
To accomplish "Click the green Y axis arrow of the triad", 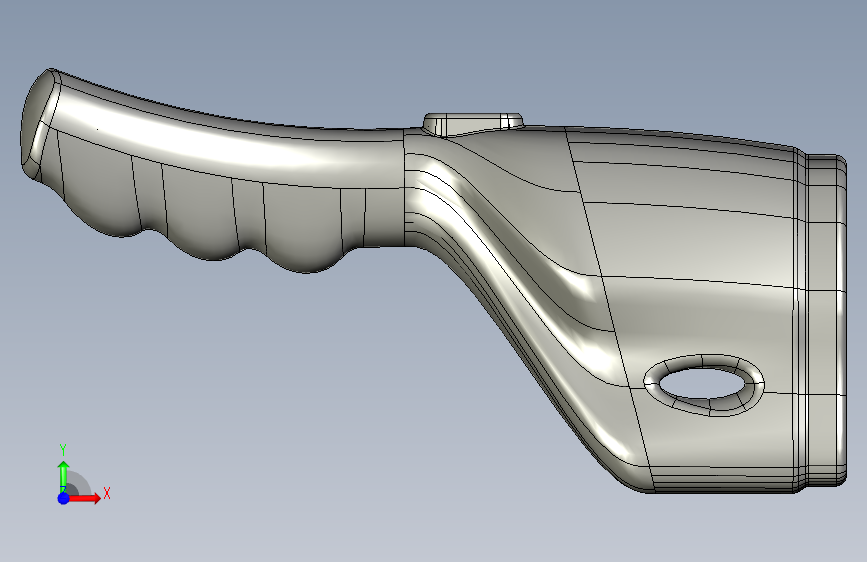I will [64, 476].
